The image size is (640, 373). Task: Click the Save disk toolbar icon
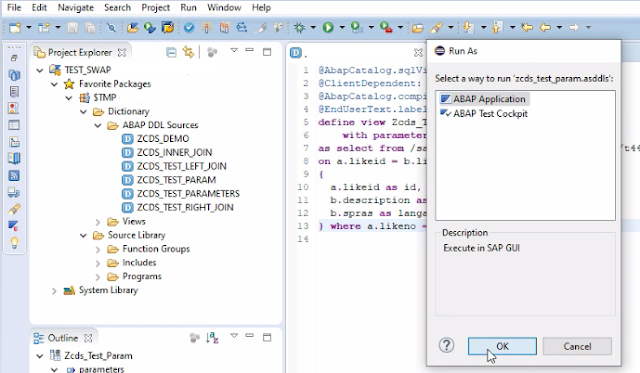[x=73, y=27]
